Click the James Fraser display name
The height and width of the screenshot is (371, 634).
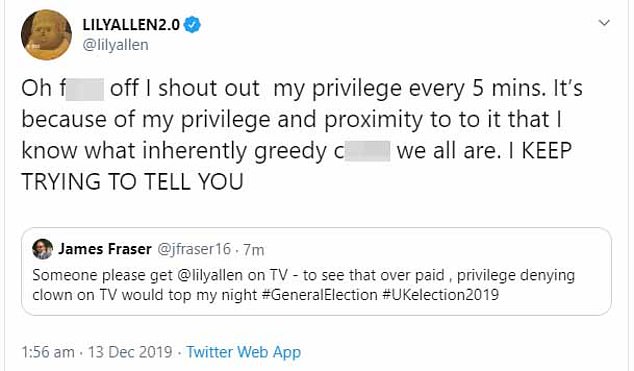pos(105,249)
